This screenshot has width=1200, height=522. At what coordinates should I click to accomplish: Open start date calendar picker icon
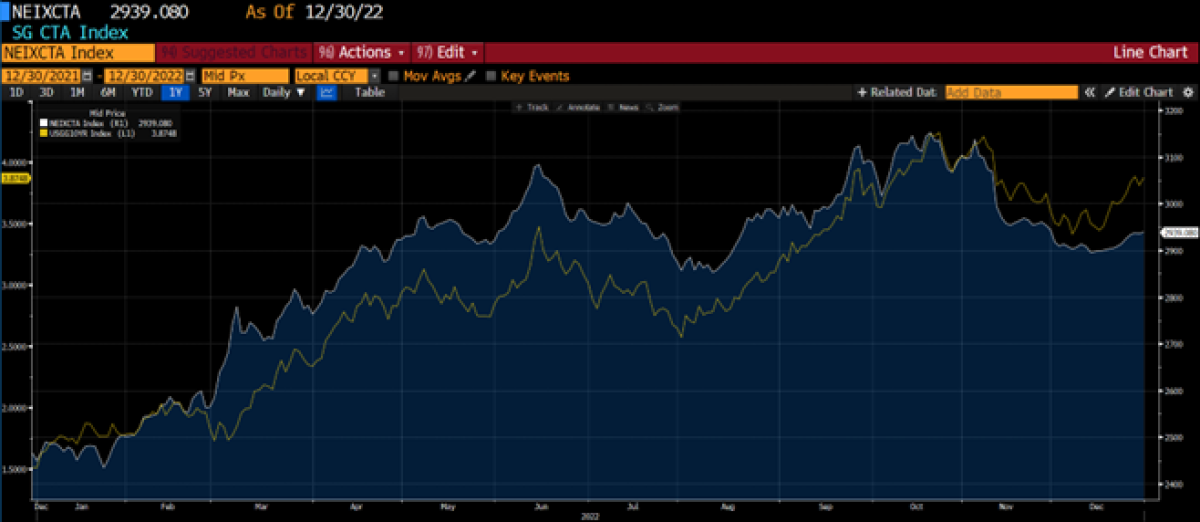click(87, 76)
